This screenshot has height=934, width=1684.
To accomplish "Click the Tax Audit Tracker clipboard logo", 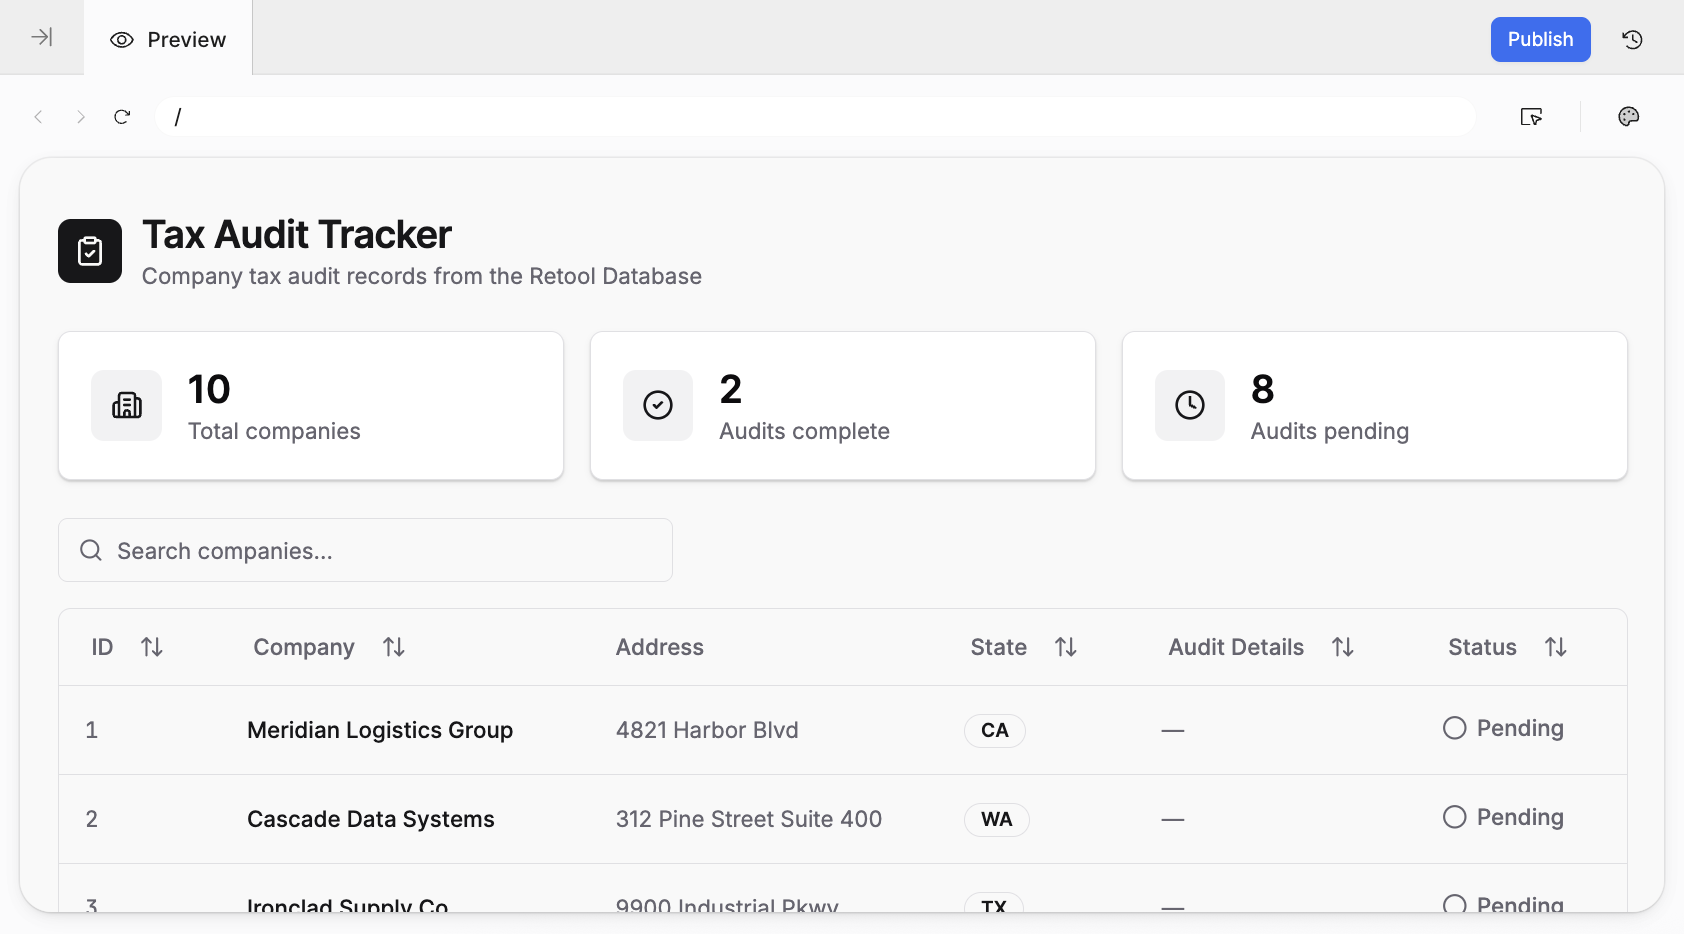I will tap(90, 251).
